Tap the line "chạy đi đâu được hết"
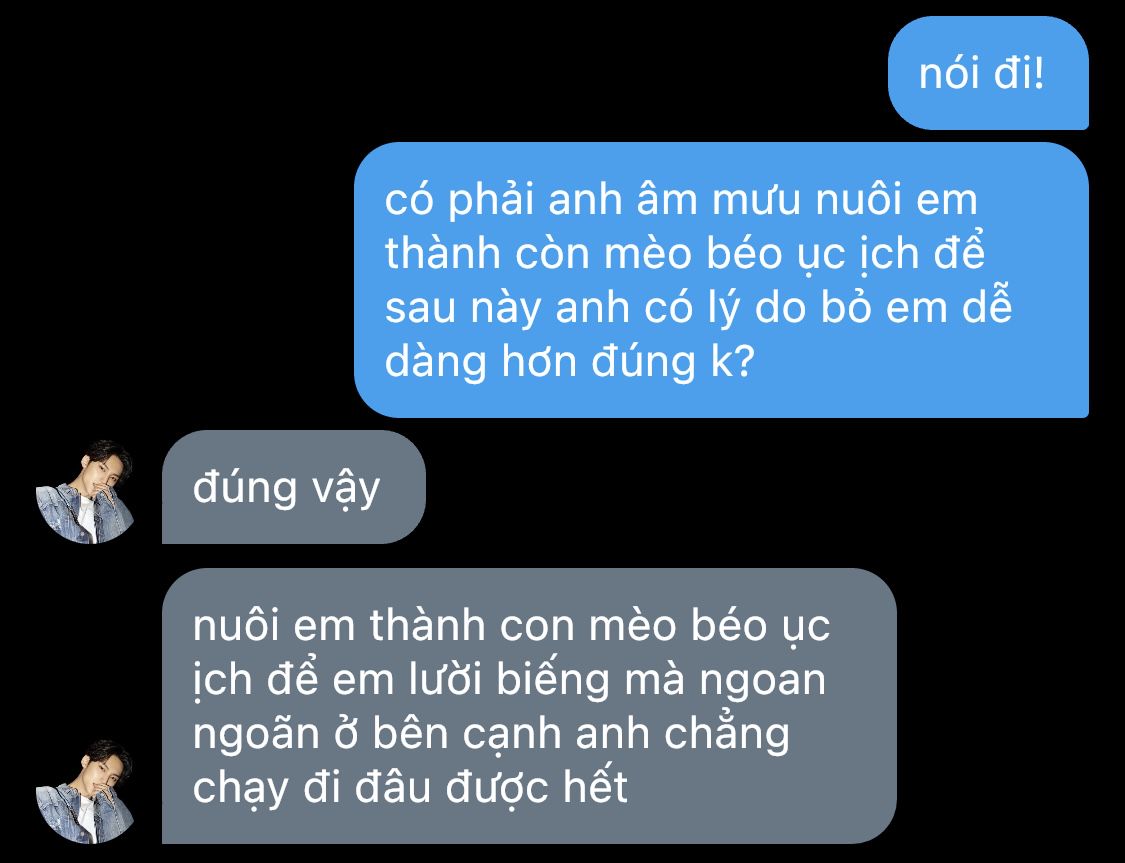The width and height of the screenshot is (1125, 863). click(x=410, y=788)
